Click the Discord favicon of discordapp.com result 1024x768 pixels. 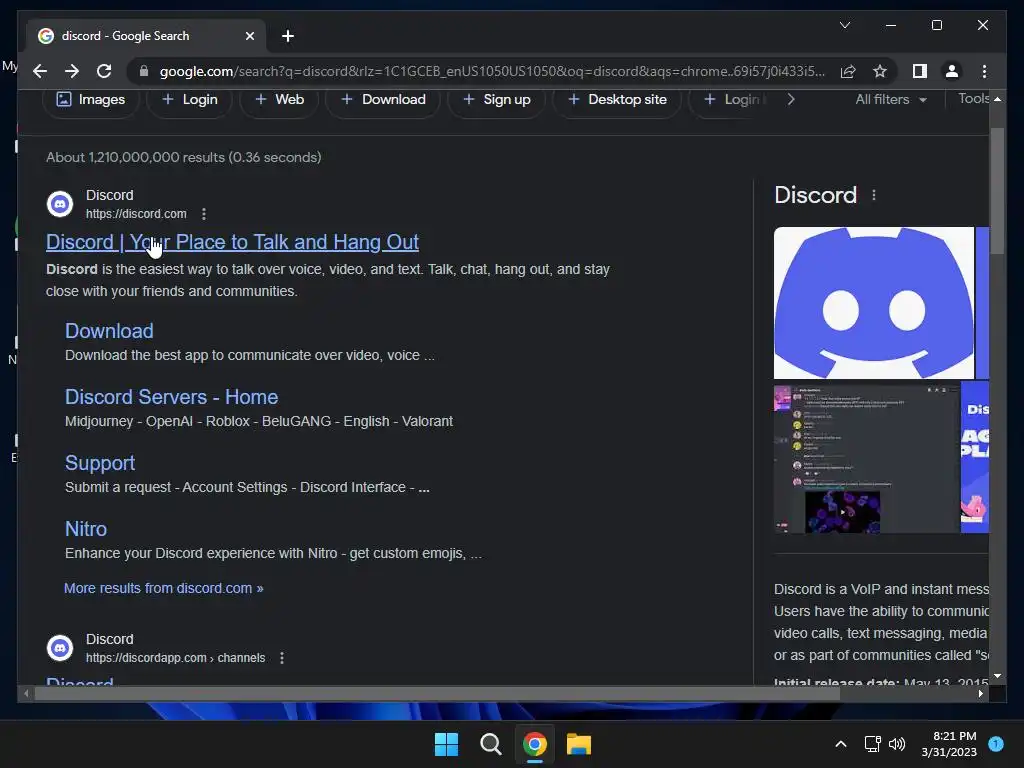[60, 648]
